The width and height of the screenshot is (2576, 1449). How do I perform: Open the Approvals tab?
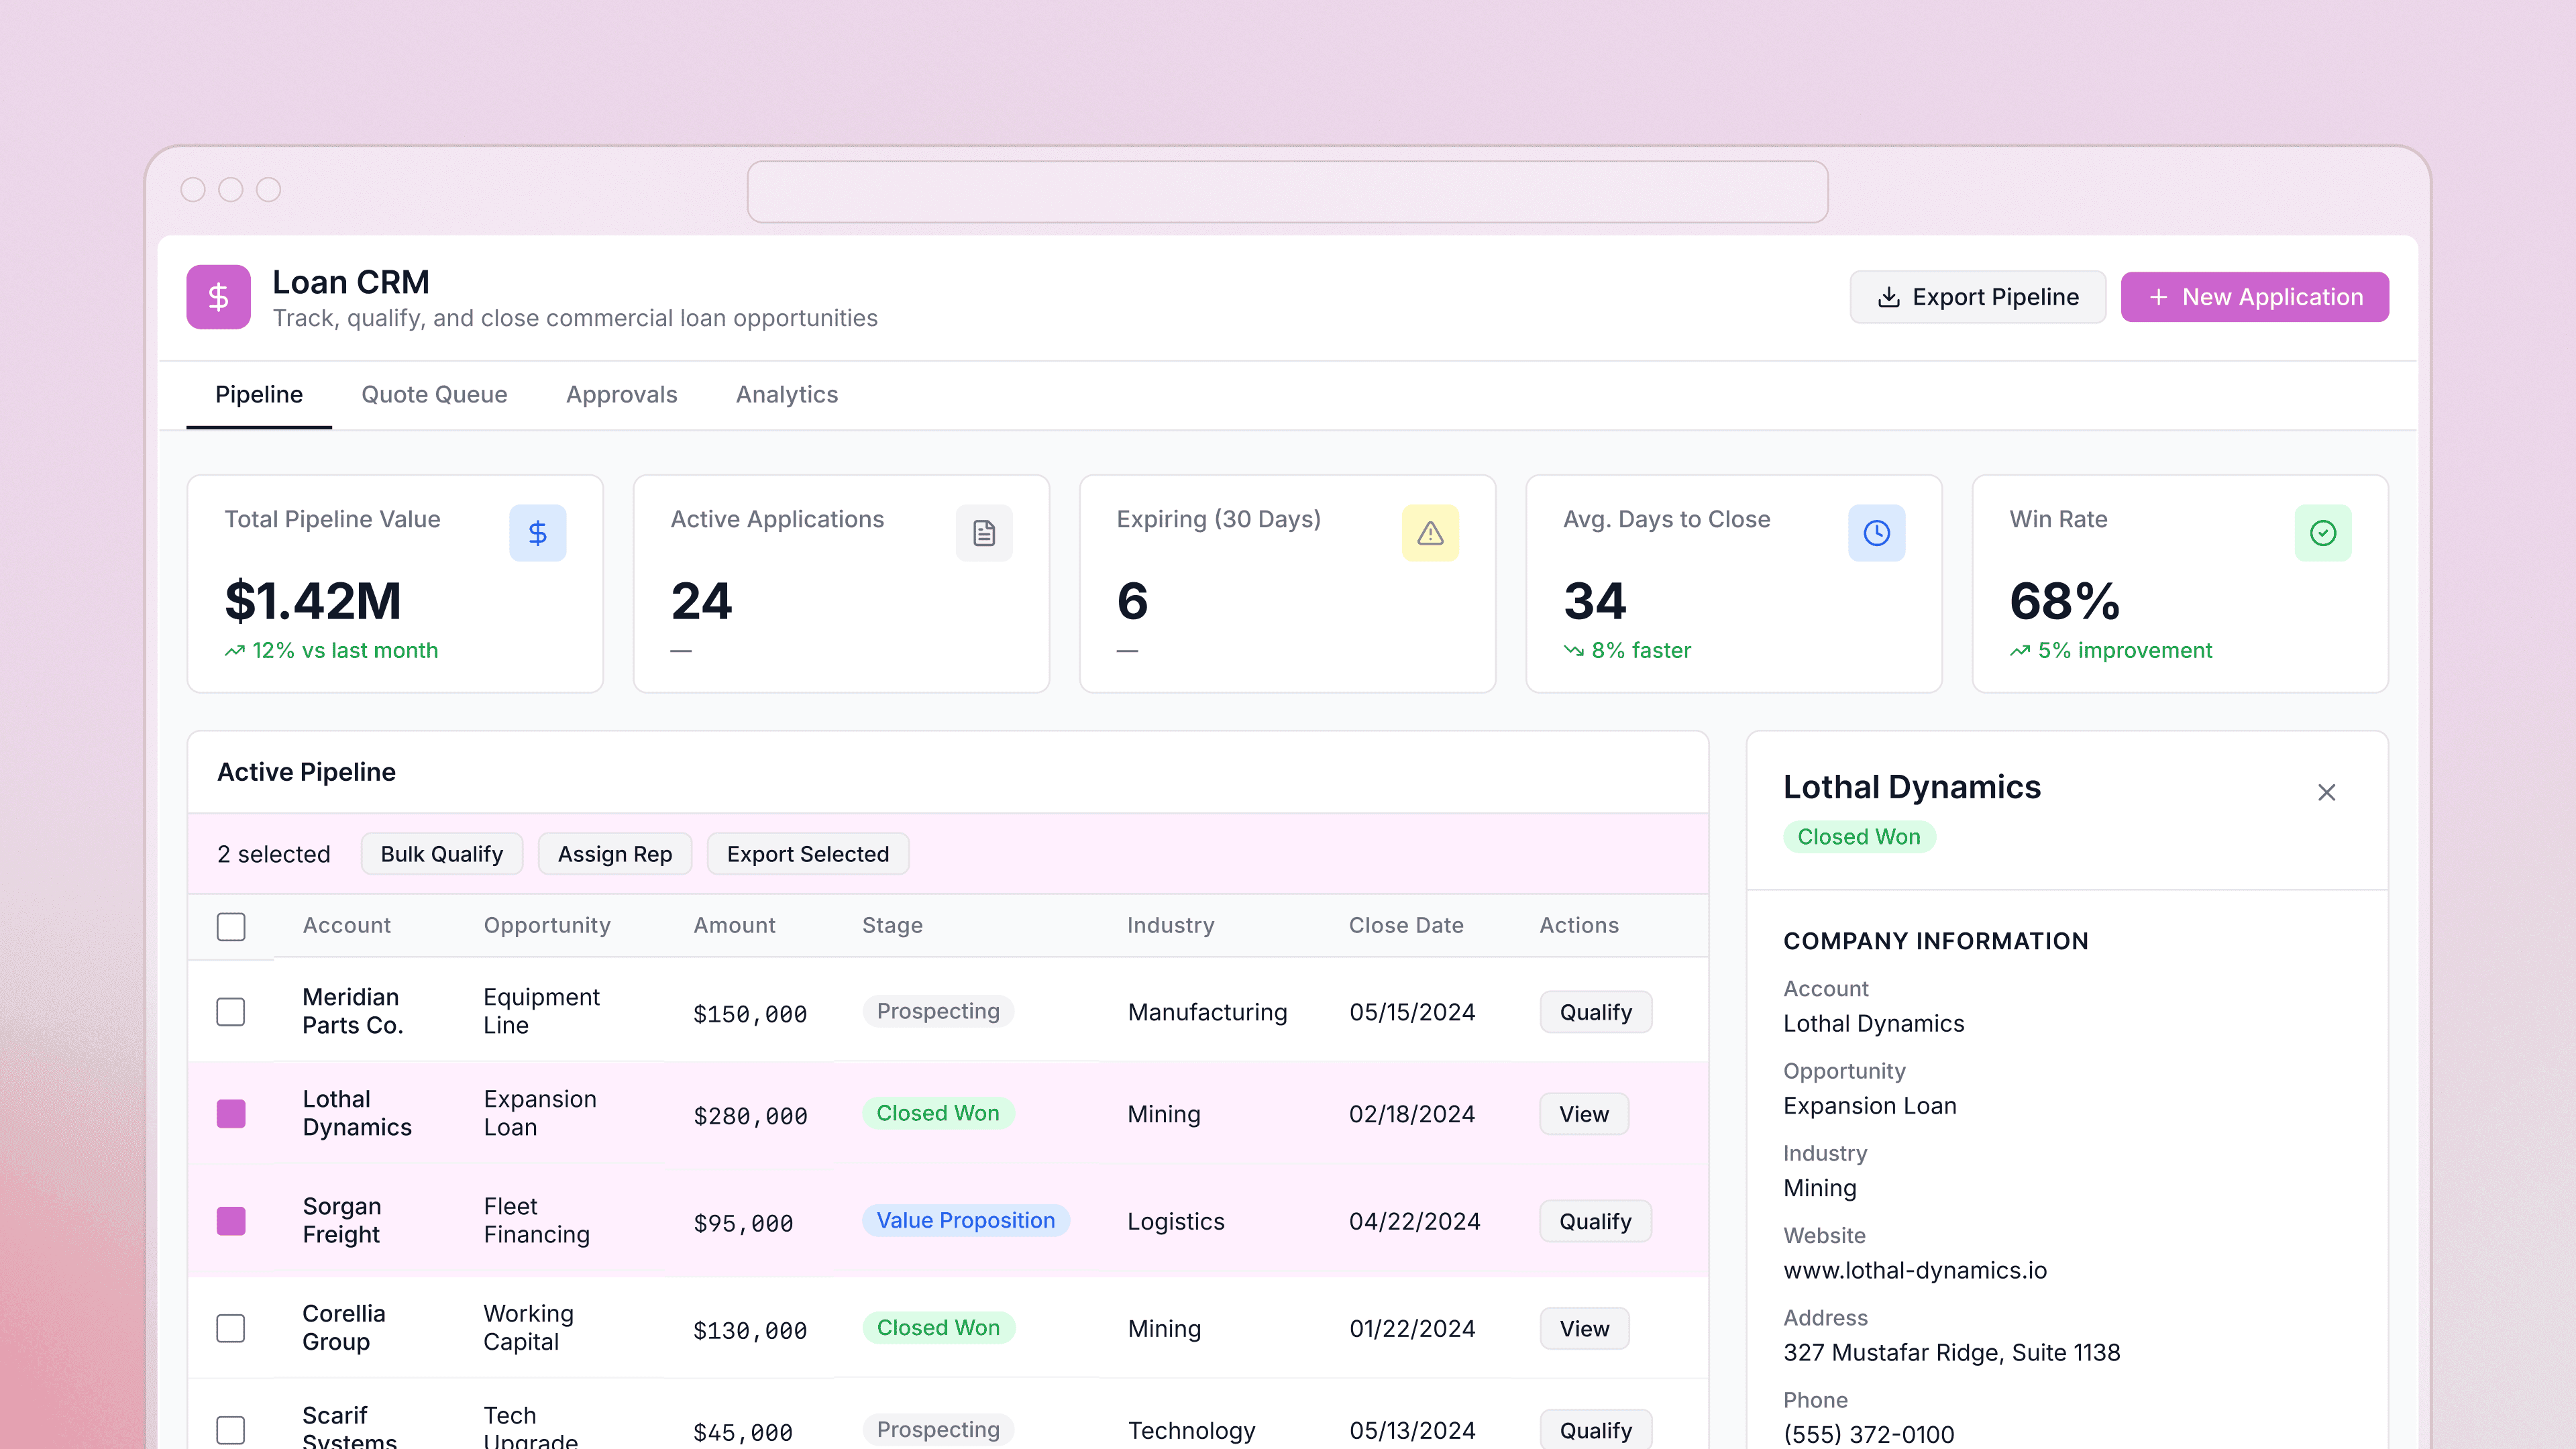coord(622,395)
